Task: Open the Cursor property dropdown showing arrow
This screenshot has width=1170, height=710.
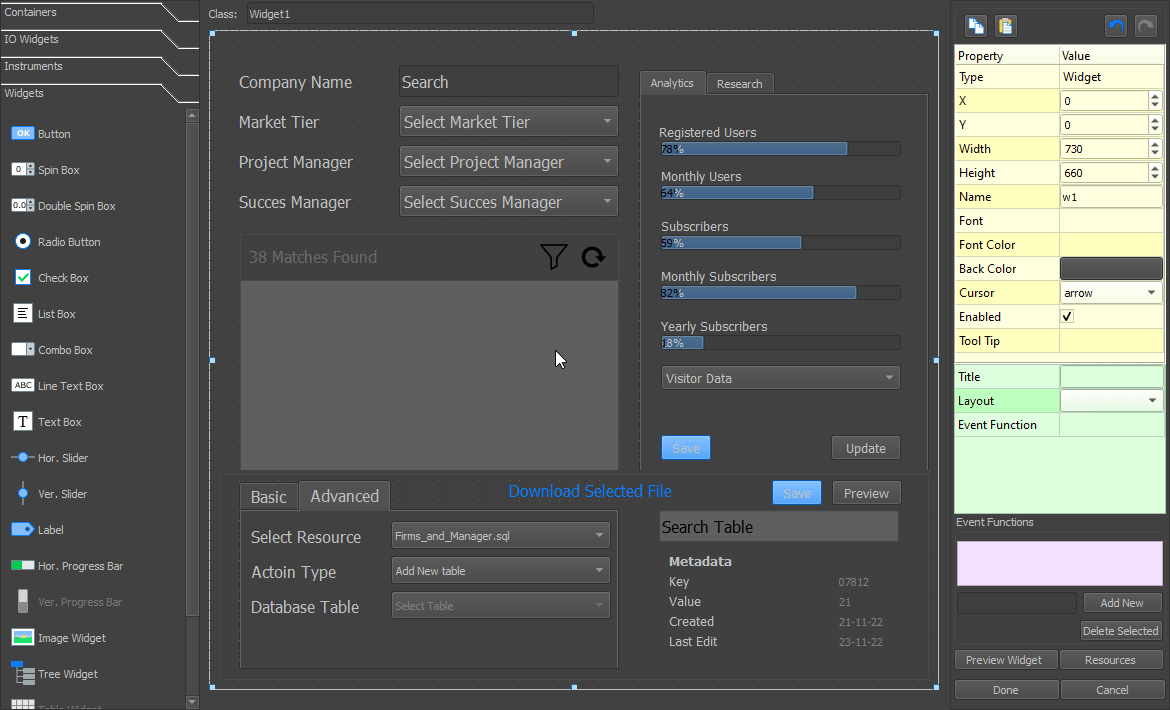Action: tap(1111, 292)
